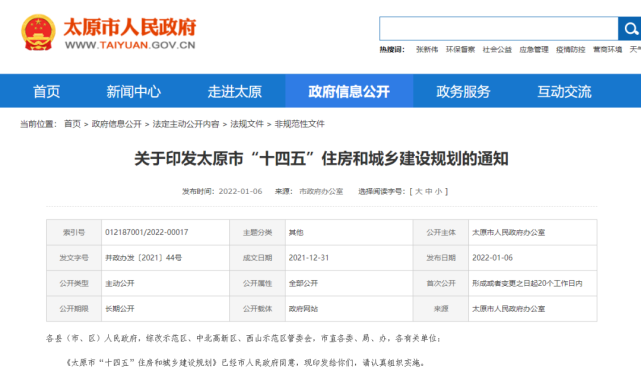Click the 成文日期 value 2021-12-31
Image resolution: width=641 pixels, height=382 pixels.
[x=309, y=258]
